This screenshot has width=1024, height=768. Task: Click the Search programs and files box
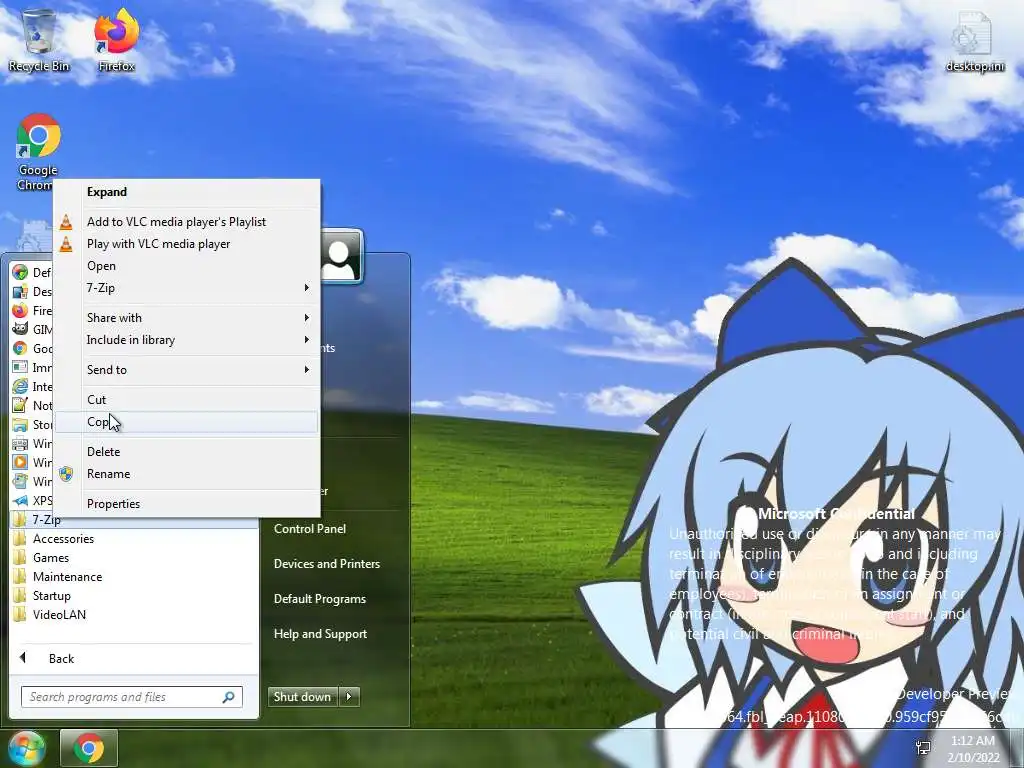(132, 697)
